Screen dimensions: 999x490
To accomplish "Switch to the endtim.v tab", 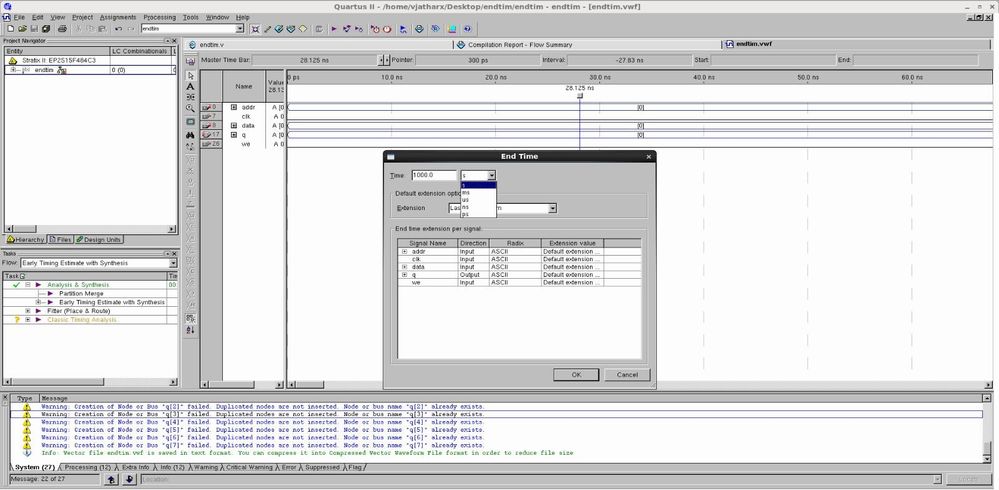I will point(211,45).
